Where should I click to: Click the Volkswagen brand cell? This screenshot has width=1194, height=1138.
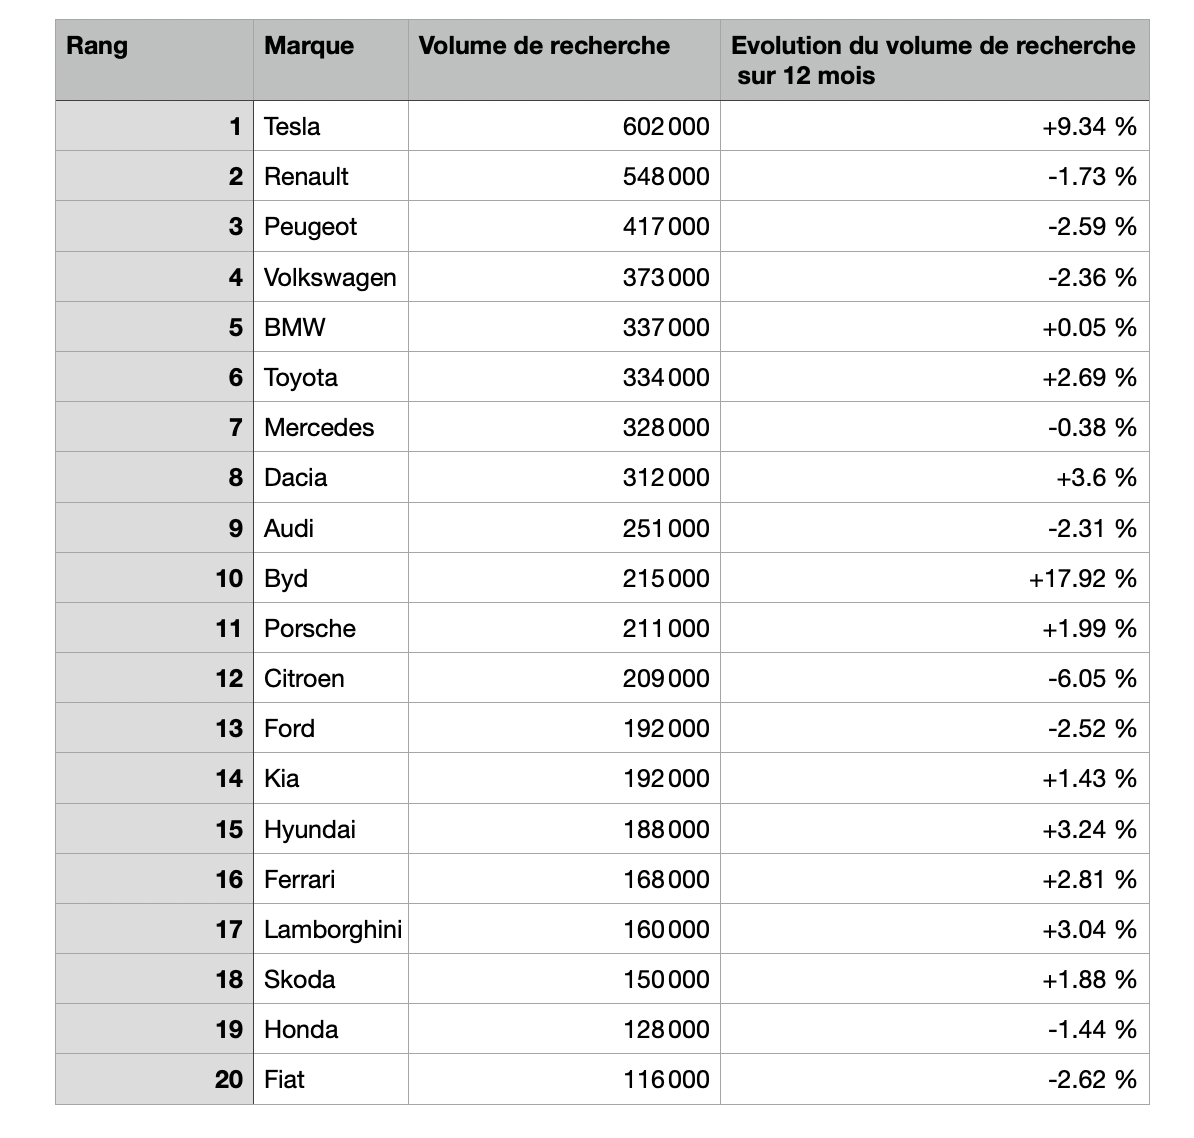click(330, 277)
